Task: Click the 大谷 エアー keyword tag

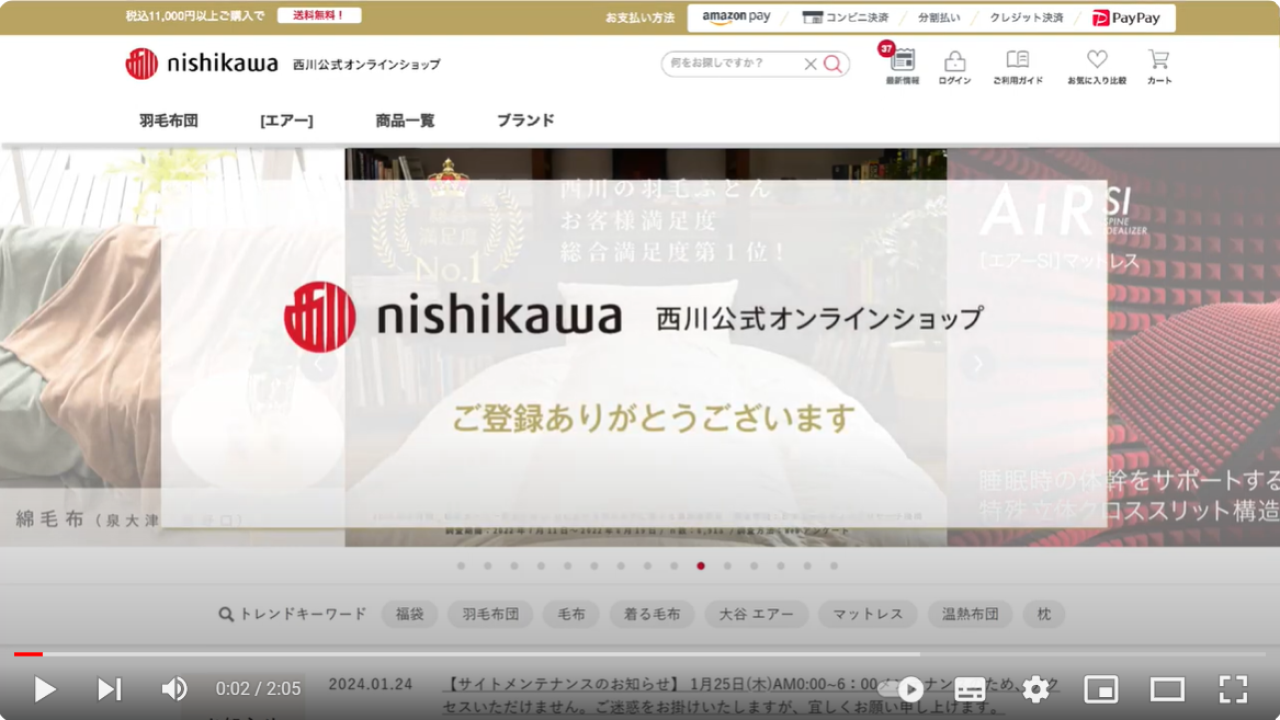Action: tap(757, 614)
